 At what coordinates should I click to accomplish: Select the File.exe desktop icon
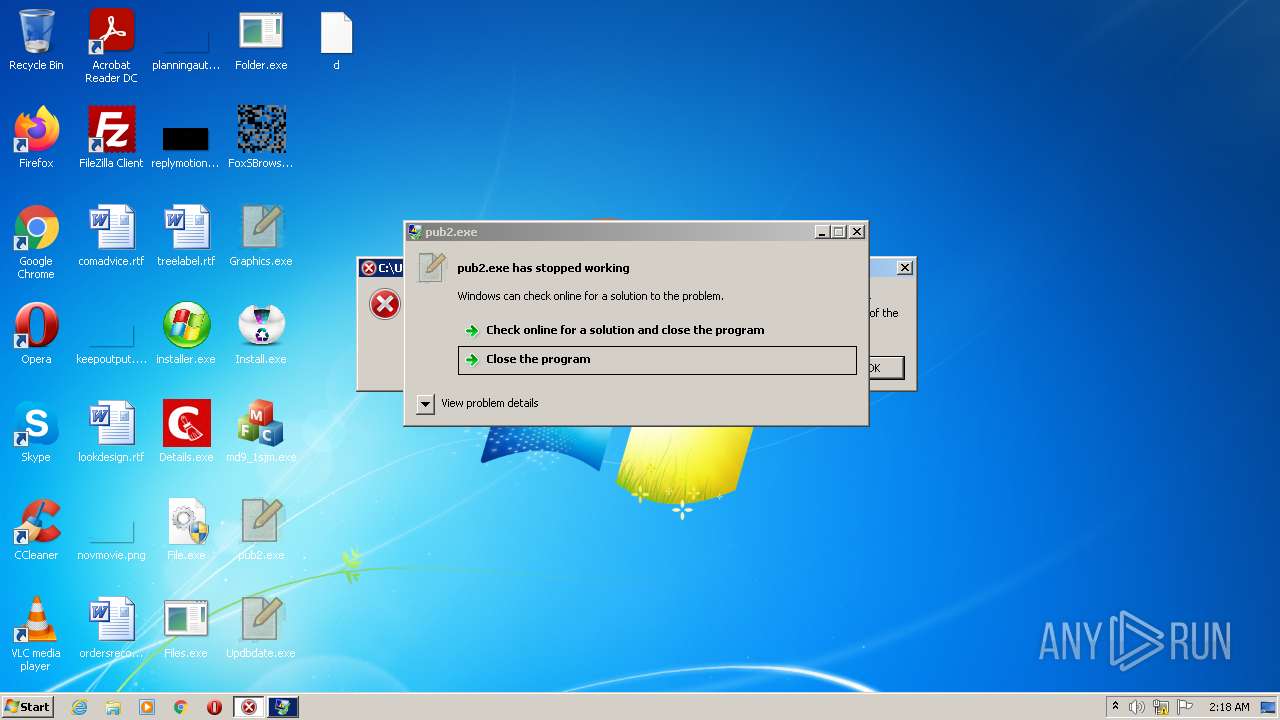point(186,530)
